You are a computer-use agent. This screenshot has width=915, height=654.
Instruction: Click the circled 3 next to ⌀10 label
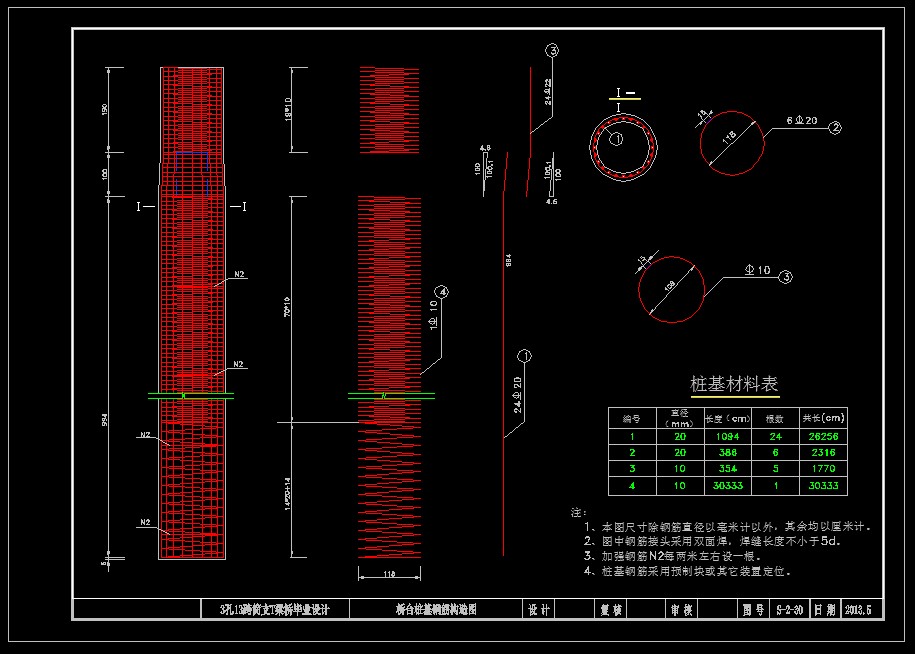786,277
